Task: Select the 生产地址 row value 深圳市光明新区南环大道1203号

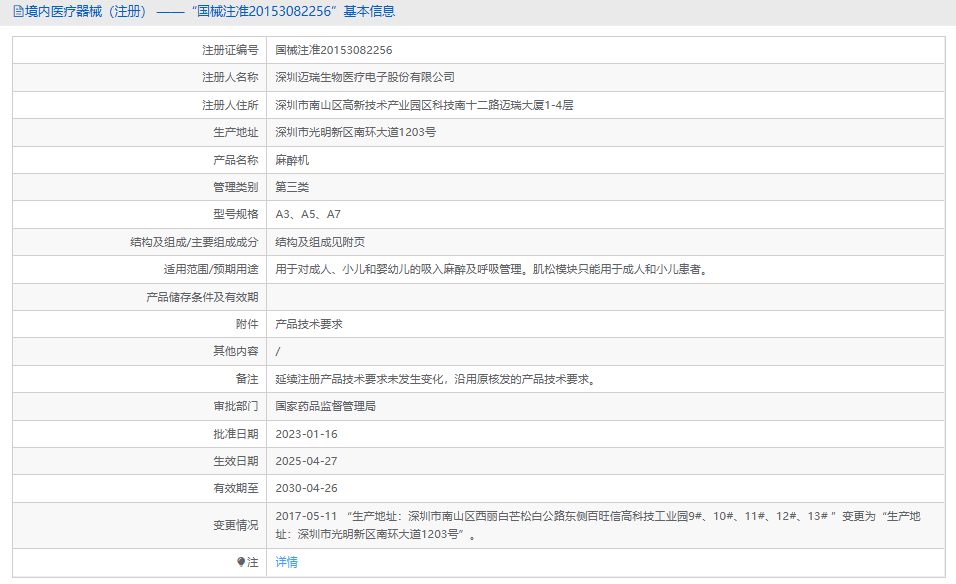Action: [x=355, y=132]
